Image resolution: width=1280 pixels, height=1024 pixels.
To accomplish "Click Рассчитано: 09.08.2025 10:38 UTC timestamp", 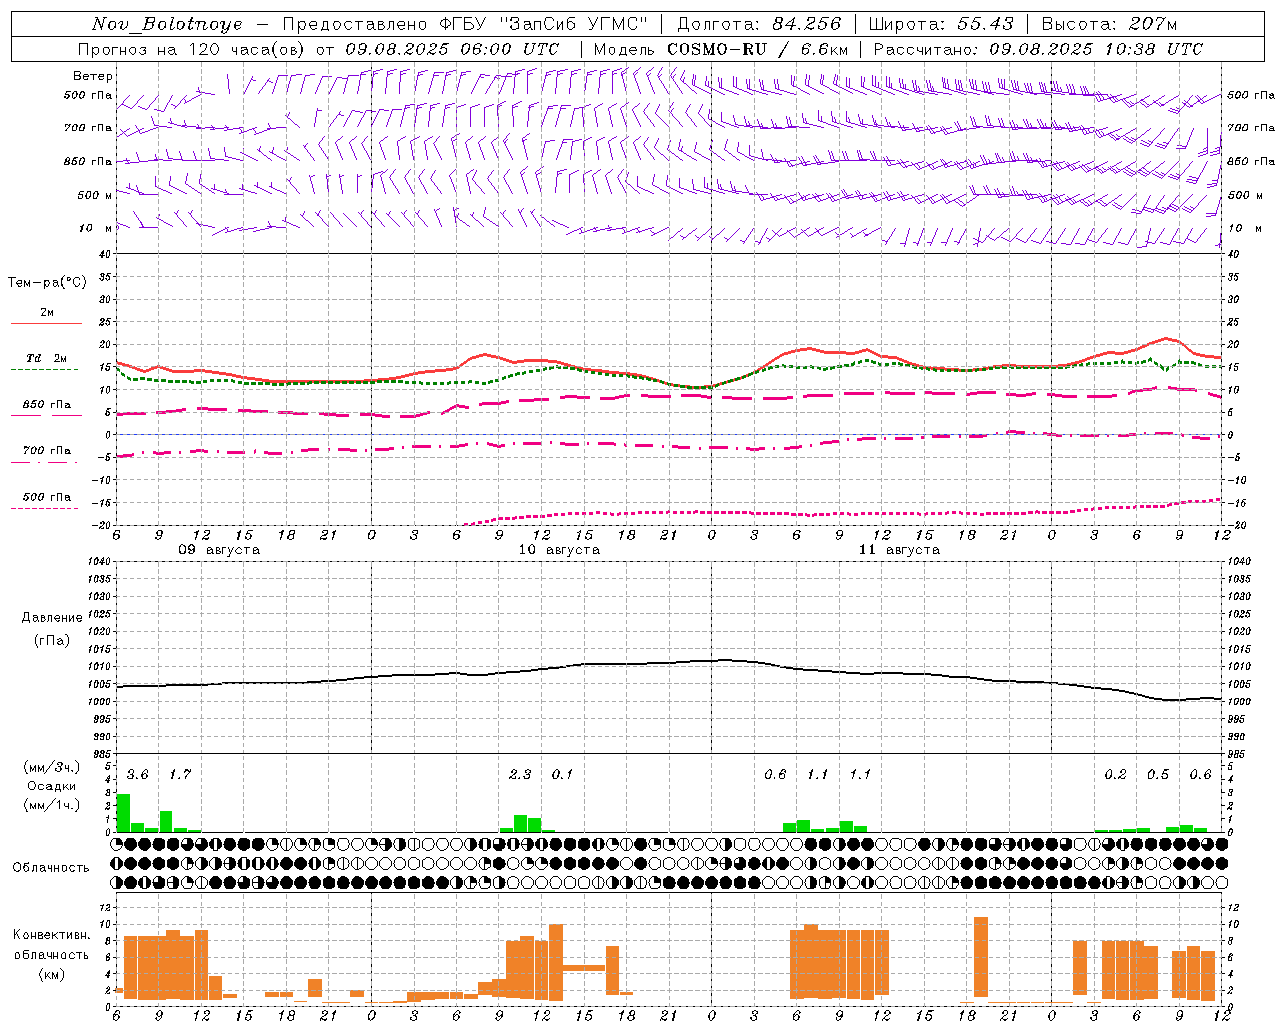I will 1038,49.
